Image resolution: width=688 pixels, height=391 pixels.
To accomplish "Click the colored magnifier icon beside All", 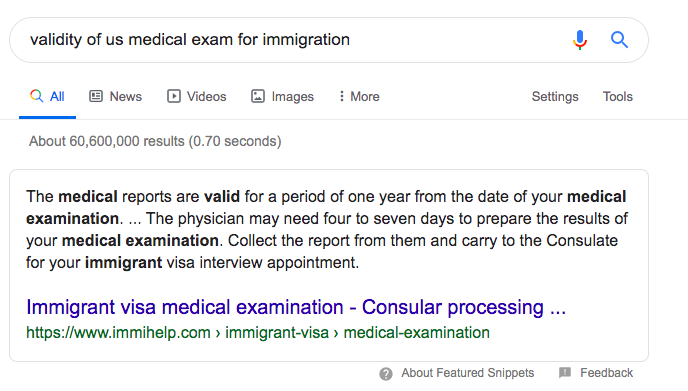I will (36, 96).
